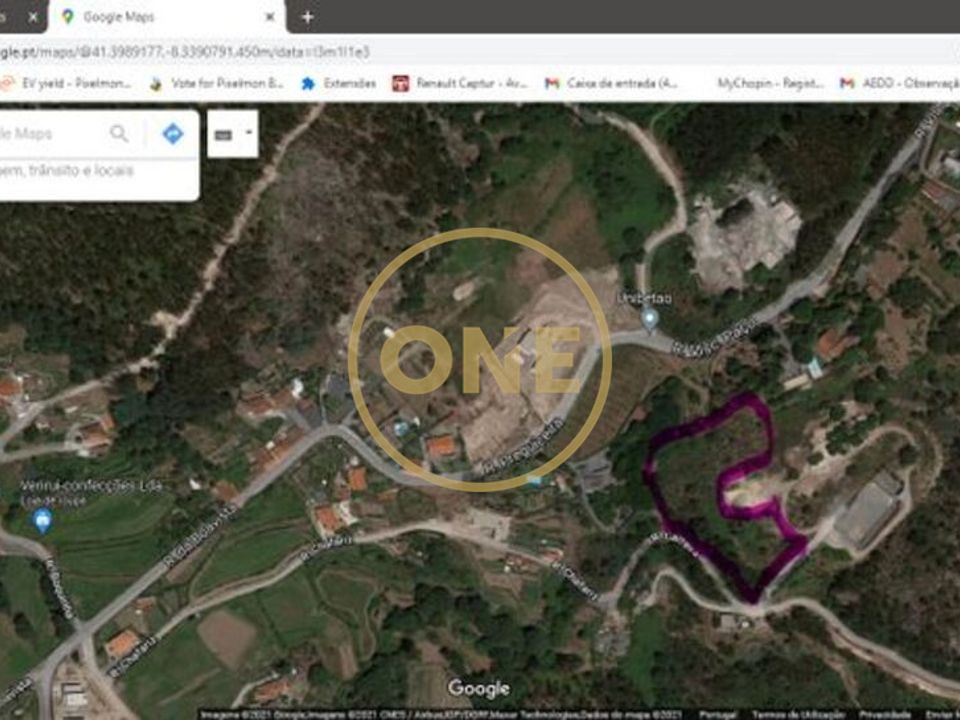This screenshot has height=720, width=960.
Task: Select the Verinui confecções map pin
Action: (42, 522)
